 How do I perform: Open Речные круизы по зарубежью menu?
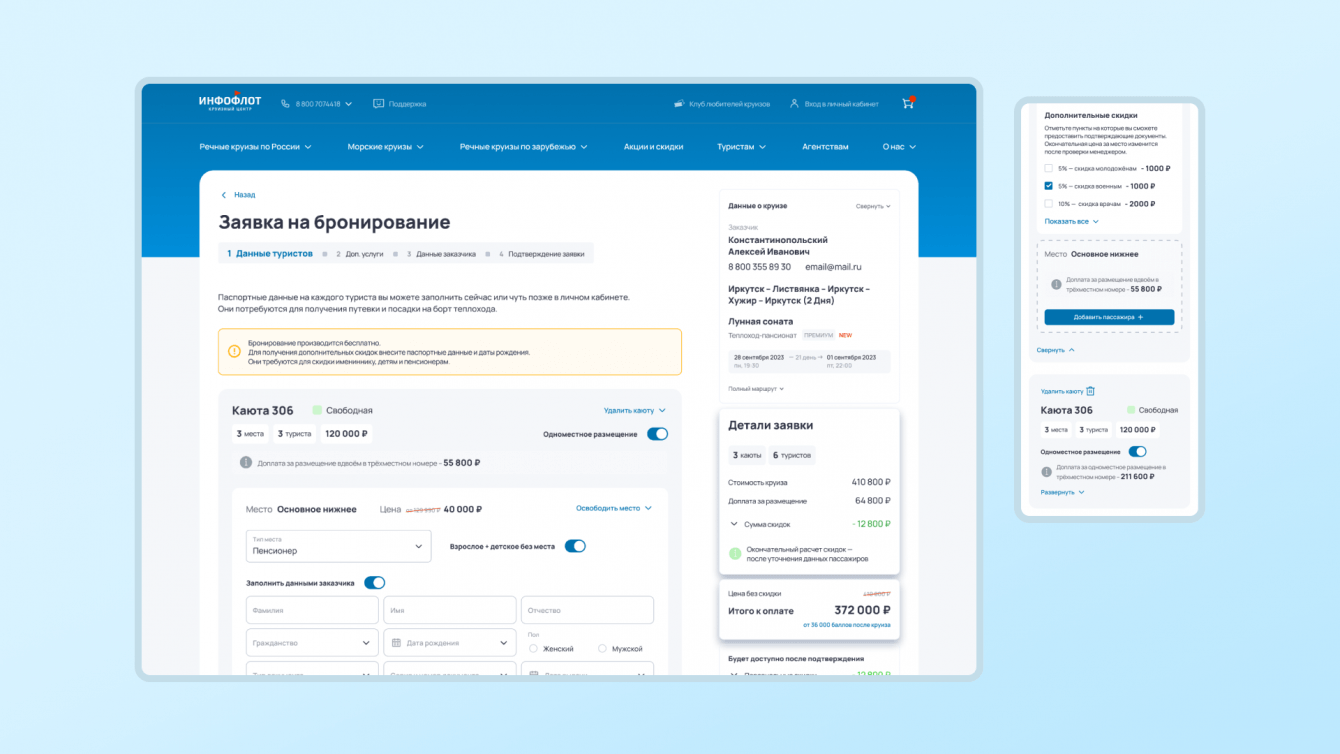(524, 147)
